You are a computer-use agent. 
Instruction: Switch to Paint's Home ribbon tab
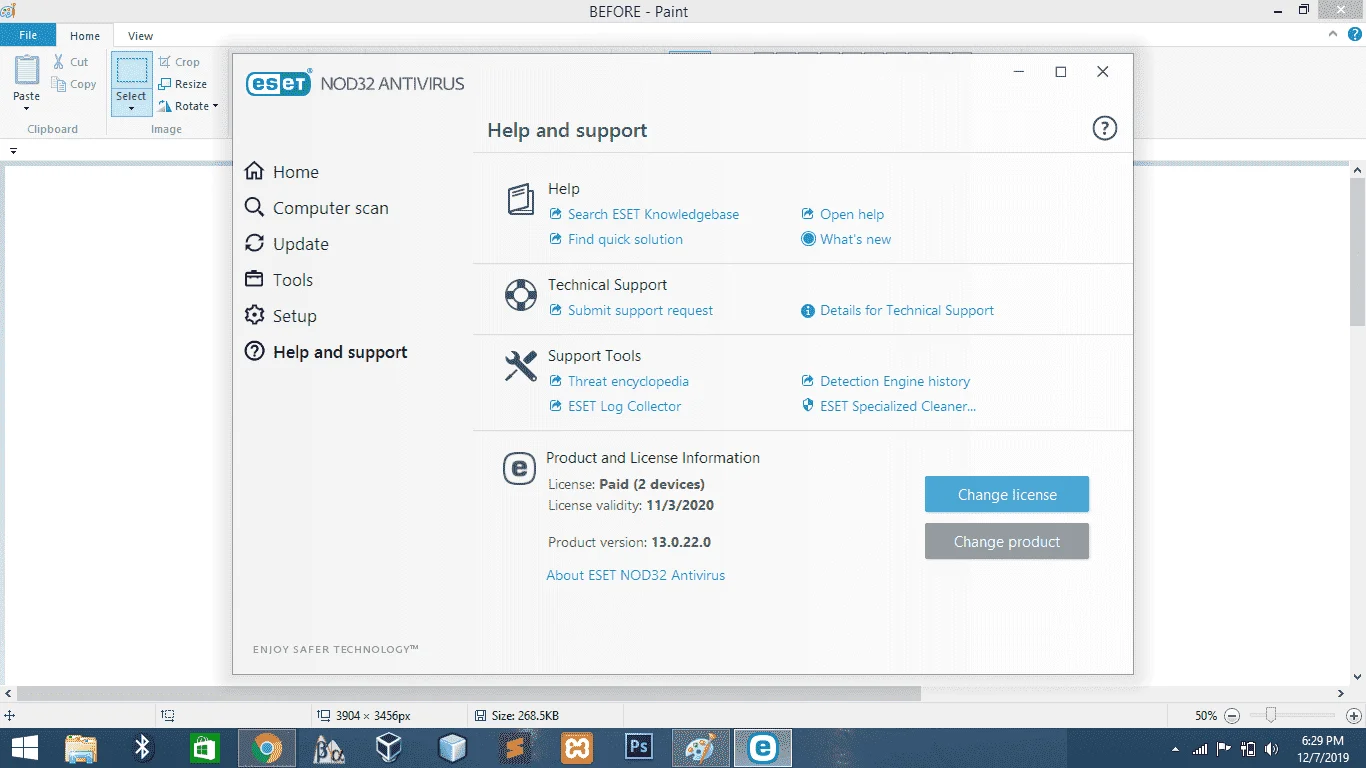tap(85, 35)
